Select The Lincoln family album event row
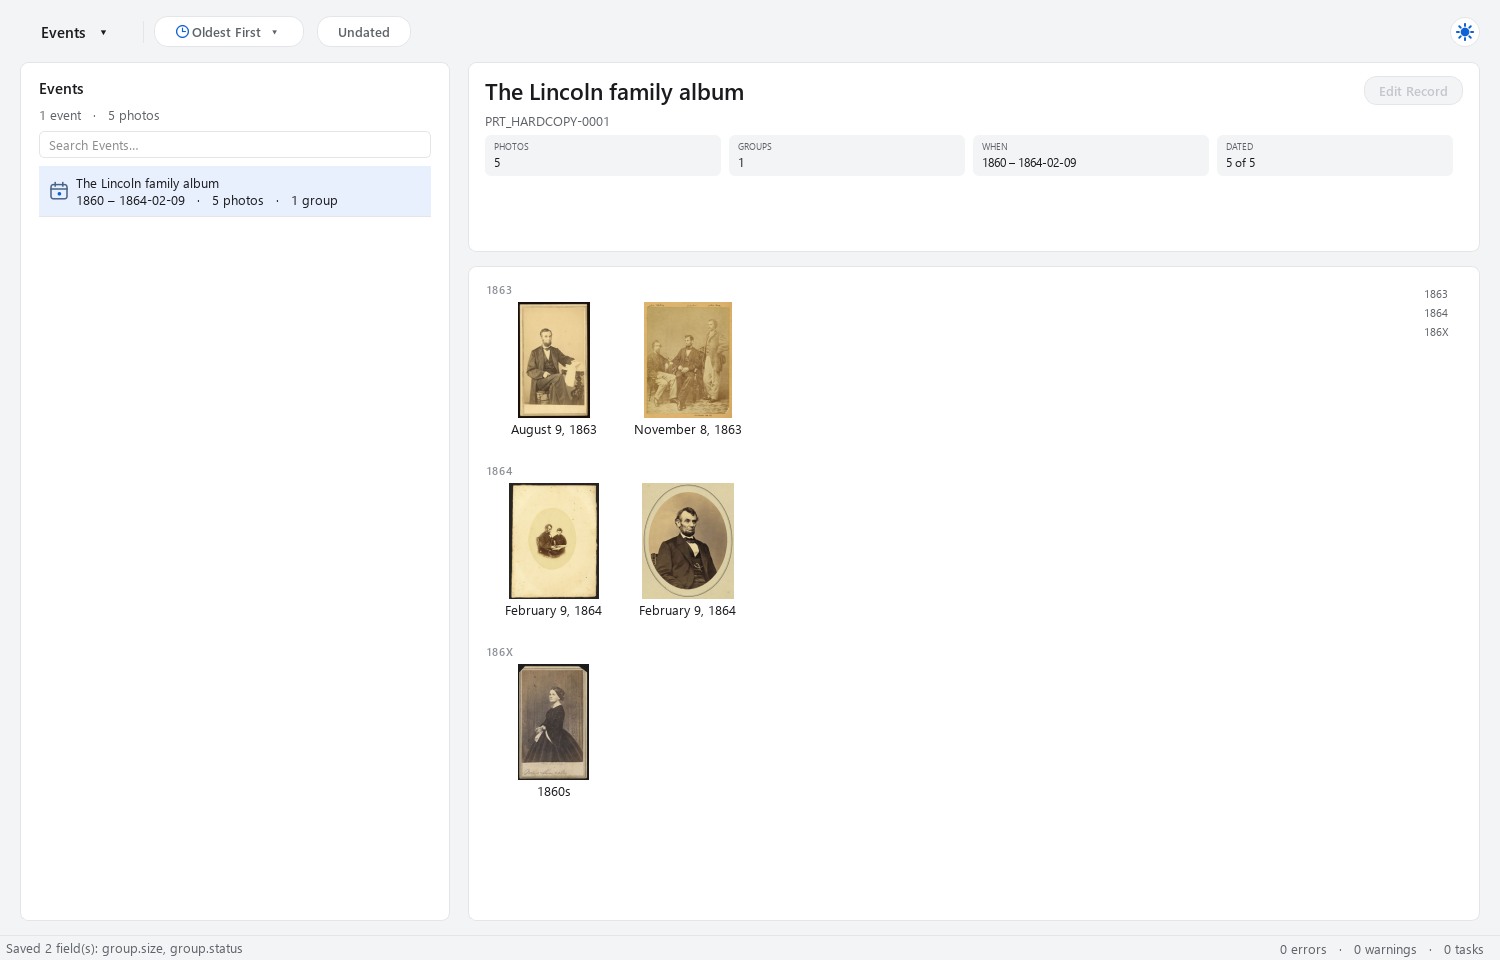1500x960 pixels. click(x=235, y=191)
